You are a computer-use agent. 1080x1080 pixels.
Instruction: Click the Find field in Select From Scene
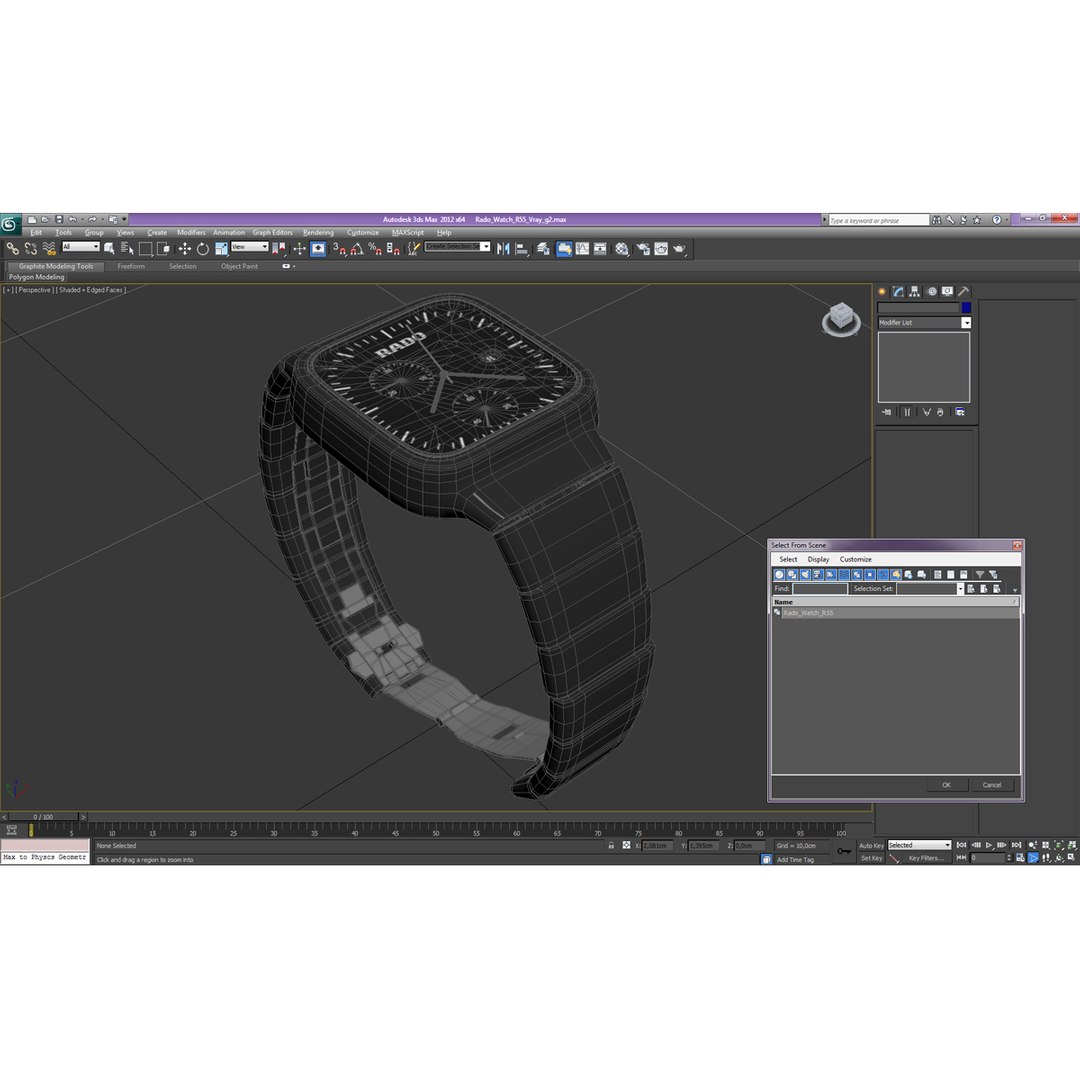820,589
